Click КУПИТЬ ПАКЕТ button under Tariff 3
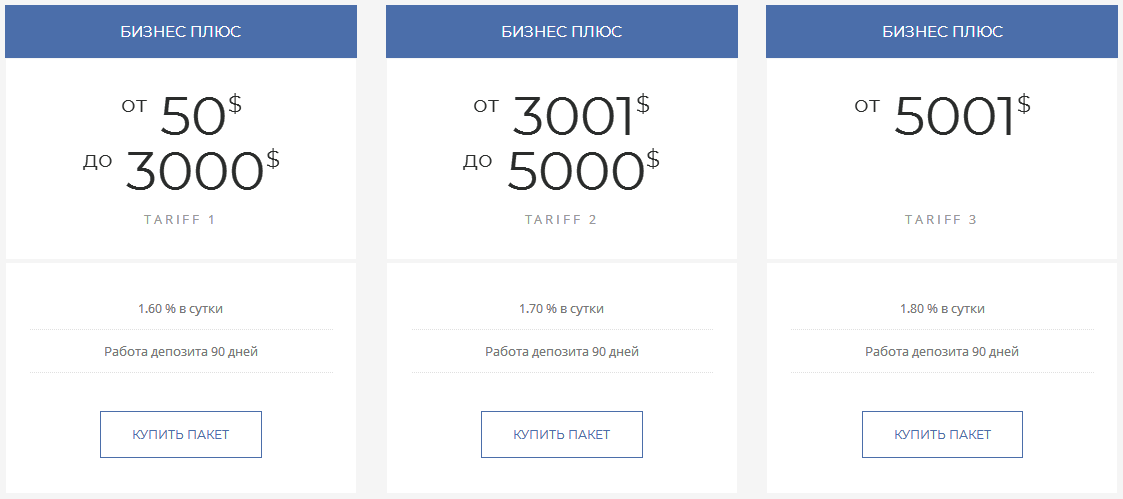This screenshot has width=1123, height=499. point(943,435)
